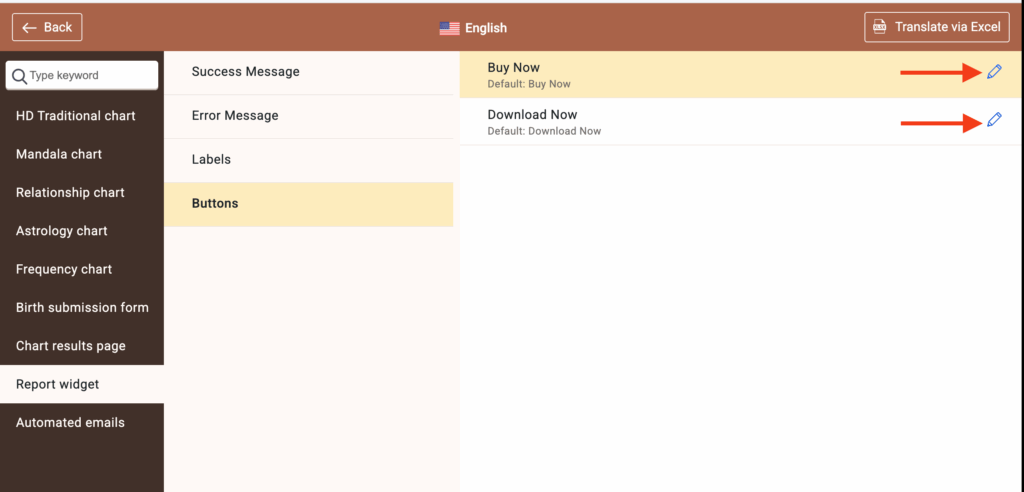
Task: Switch to the Success Message tab
Action: click(x=246, y=72)
